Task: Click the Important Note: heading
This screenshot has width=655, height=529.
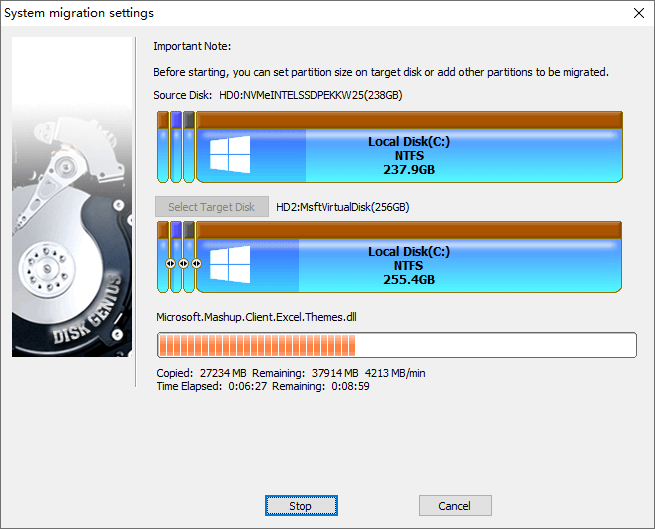Action: coord(192,46)
